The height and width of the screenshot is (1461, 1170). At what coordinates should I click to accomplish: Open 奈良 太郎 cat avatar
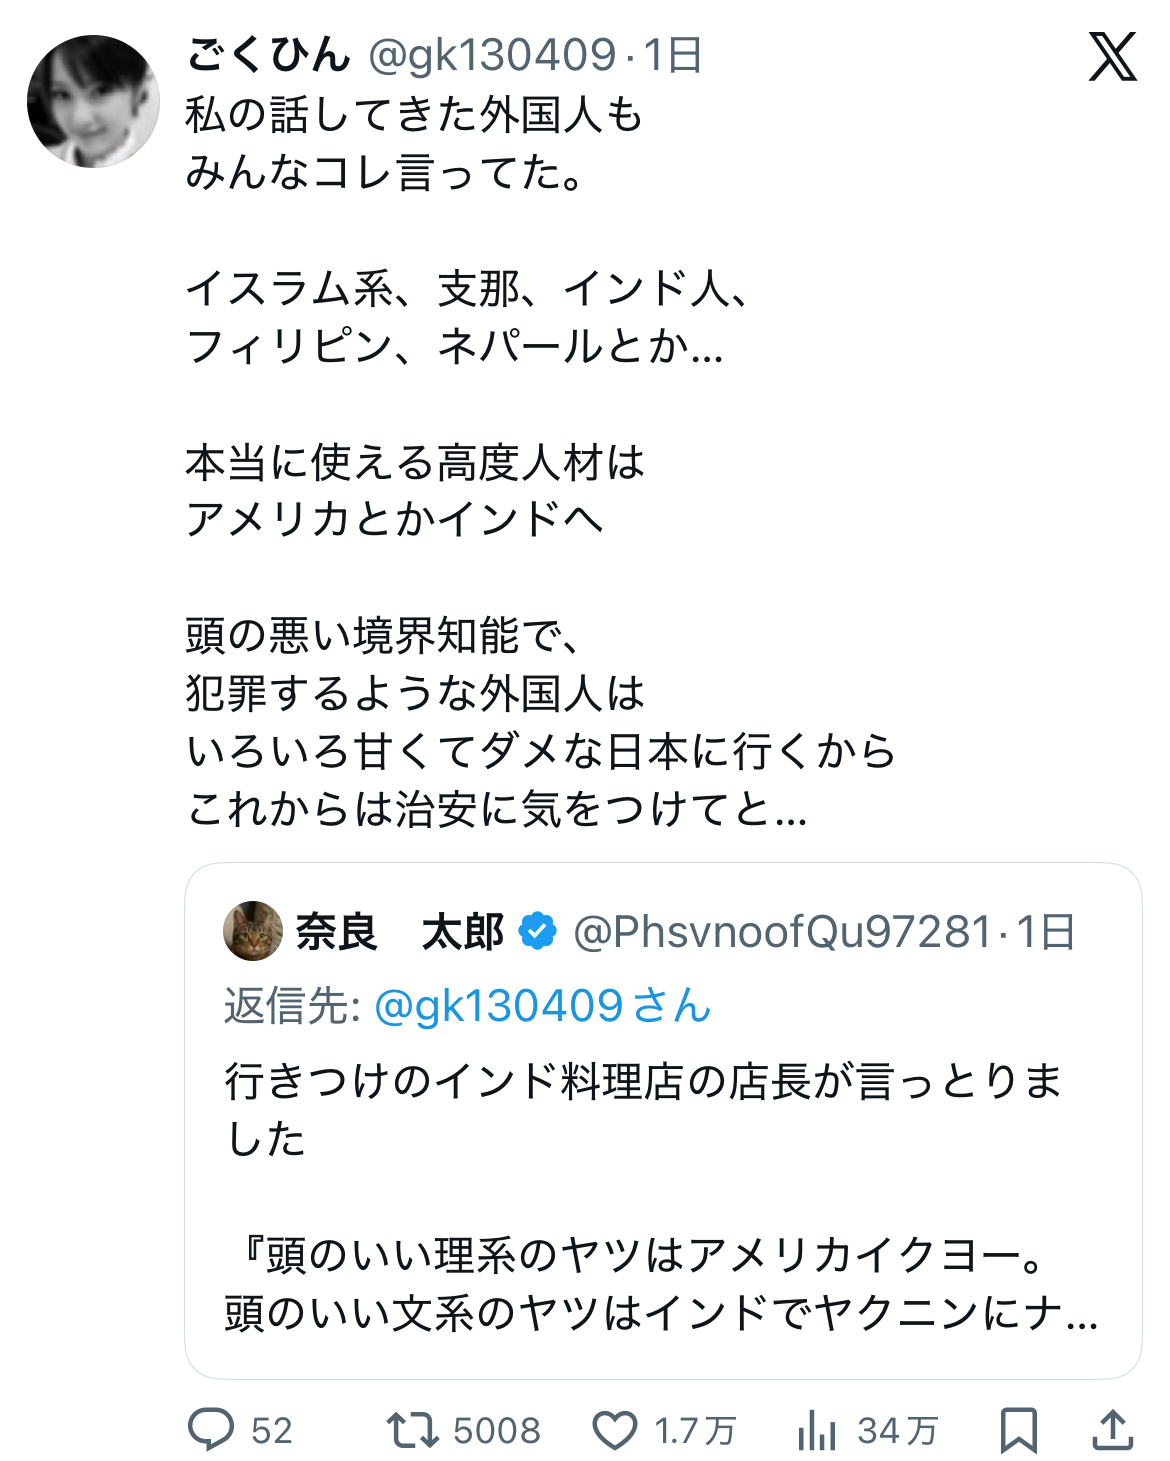pos(253,931)
